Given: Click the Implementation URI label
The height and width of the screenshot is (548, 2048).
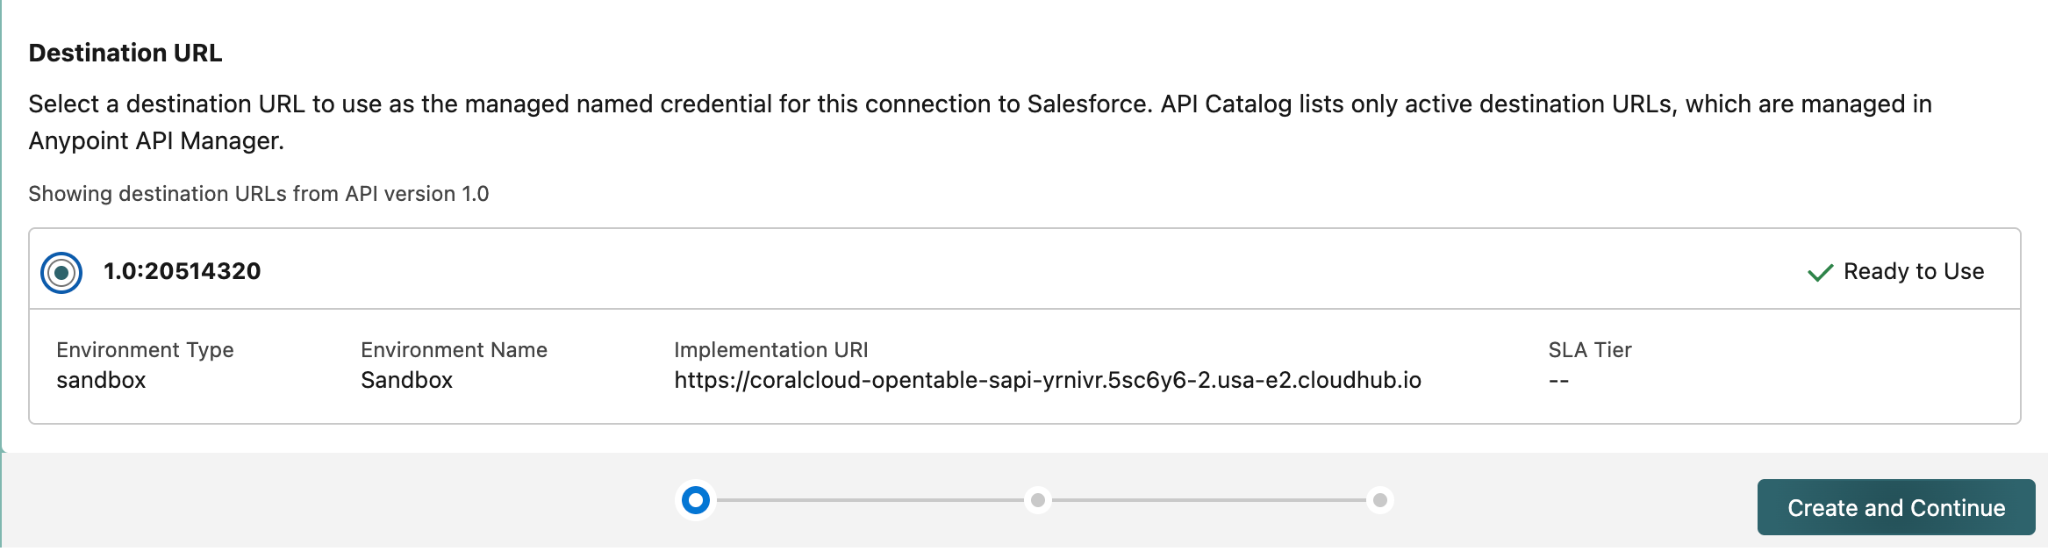Looking at the screenshot, I should click(771, 350).
